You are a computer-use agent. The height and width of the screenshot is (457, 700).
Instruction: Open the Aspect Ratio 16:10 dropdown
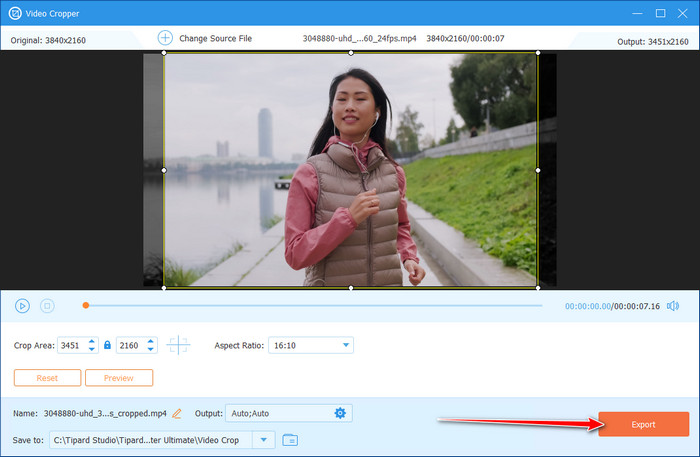click(311, 345)
